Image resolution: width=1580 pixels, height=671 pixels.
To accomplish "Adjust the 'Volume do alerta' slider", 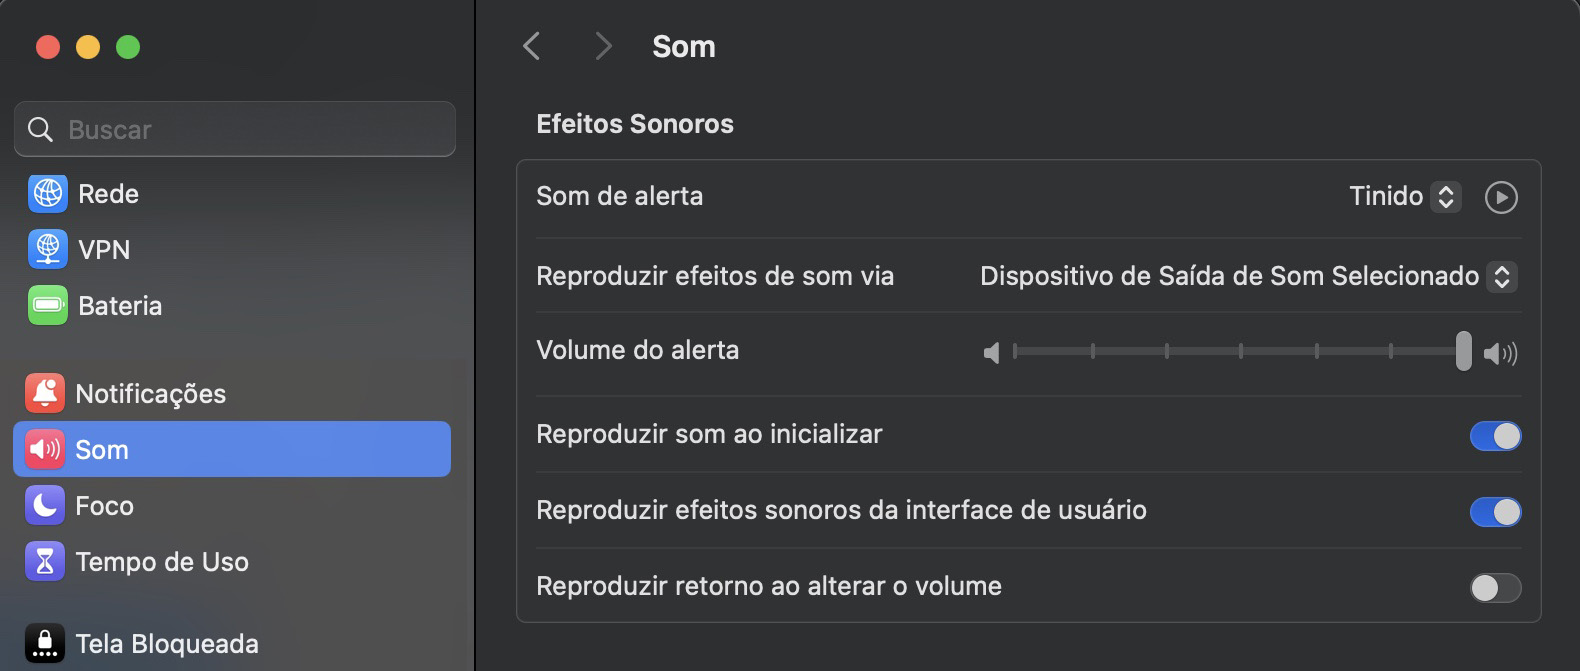I will coord(1464,352).
